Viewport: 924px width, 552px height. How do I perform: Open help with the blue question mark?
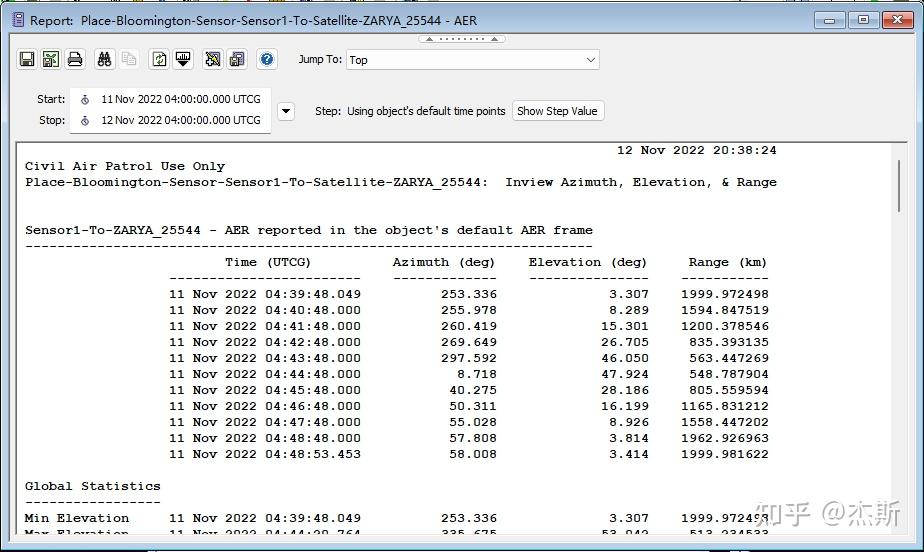267,59
